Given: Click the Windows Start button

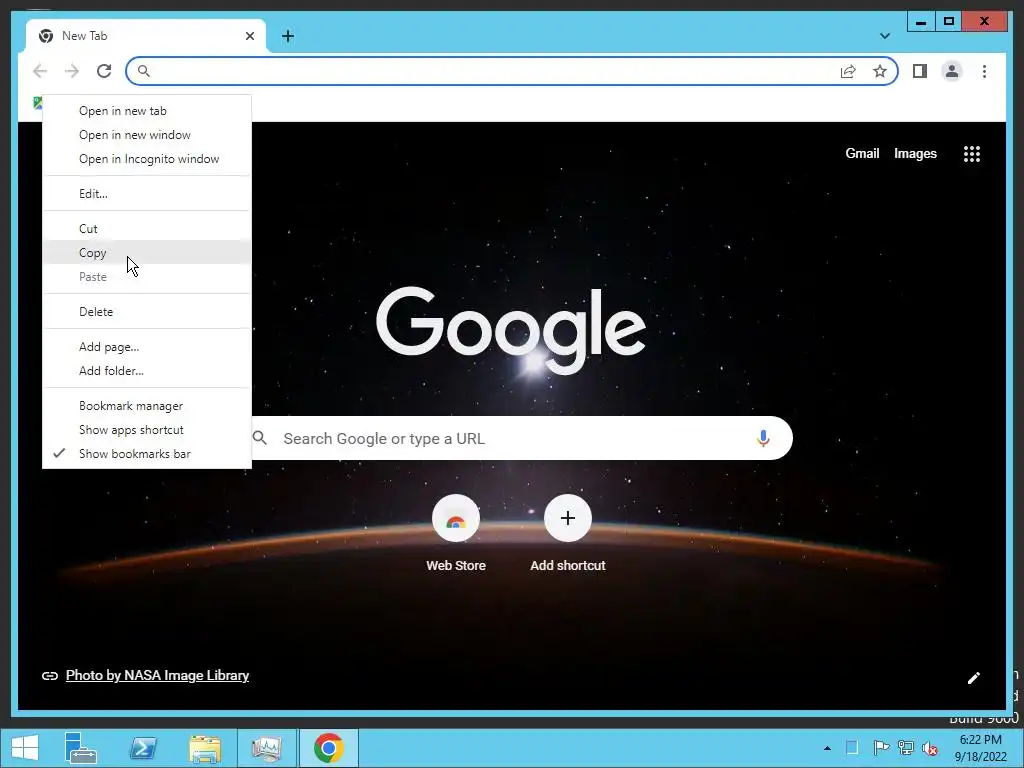Looking at the screenshot, I should tap(25, 748).
